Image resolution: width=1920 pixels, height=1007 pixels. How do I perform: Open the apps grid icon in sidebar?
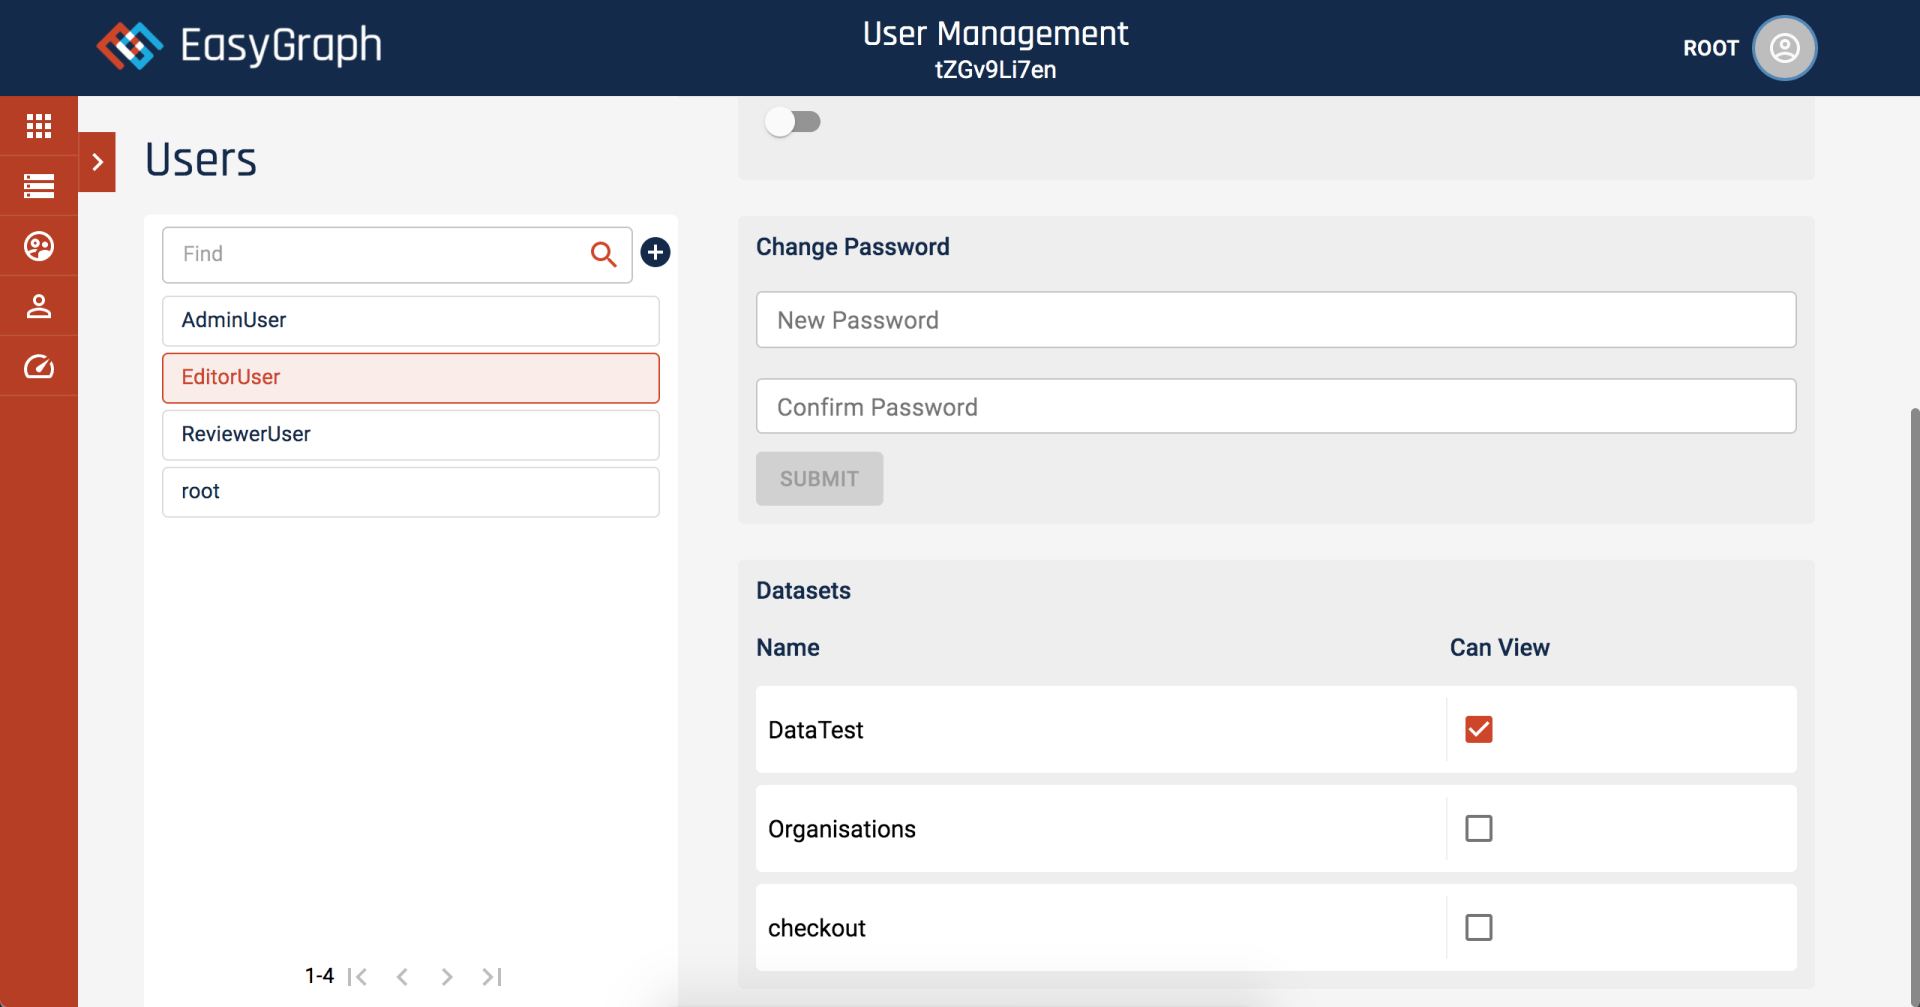[39, 126]
